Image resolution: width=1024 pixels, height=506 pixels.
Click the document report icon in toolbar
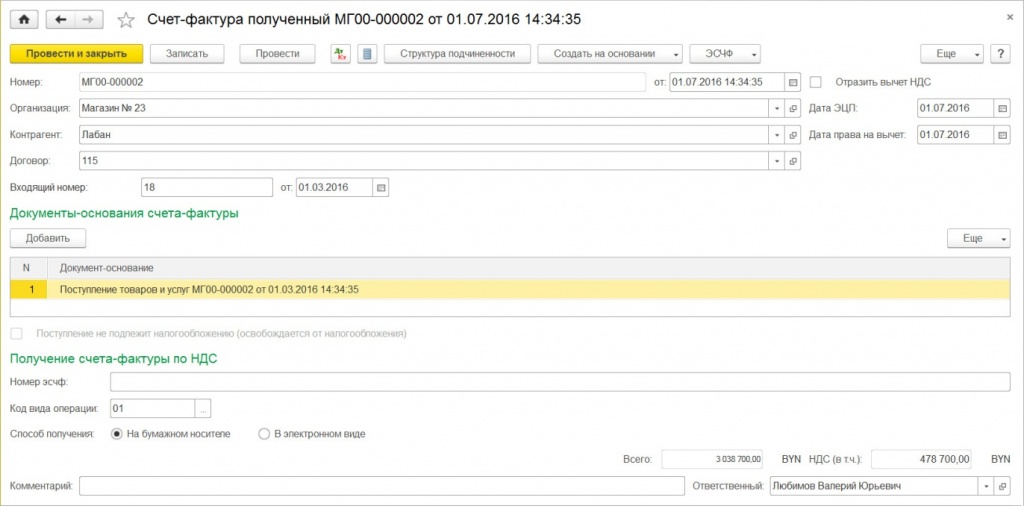click(366, 54)
